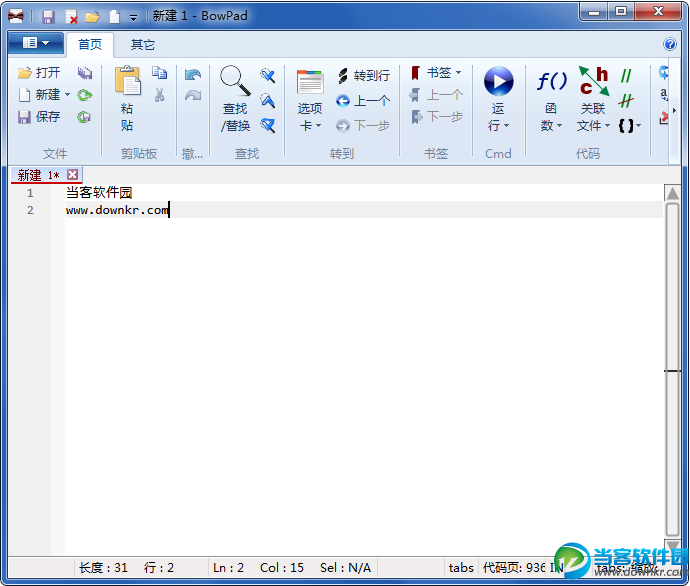The image size is (690, 586).
Task: Minimize the BowPad window
Action: click(594, 12)
